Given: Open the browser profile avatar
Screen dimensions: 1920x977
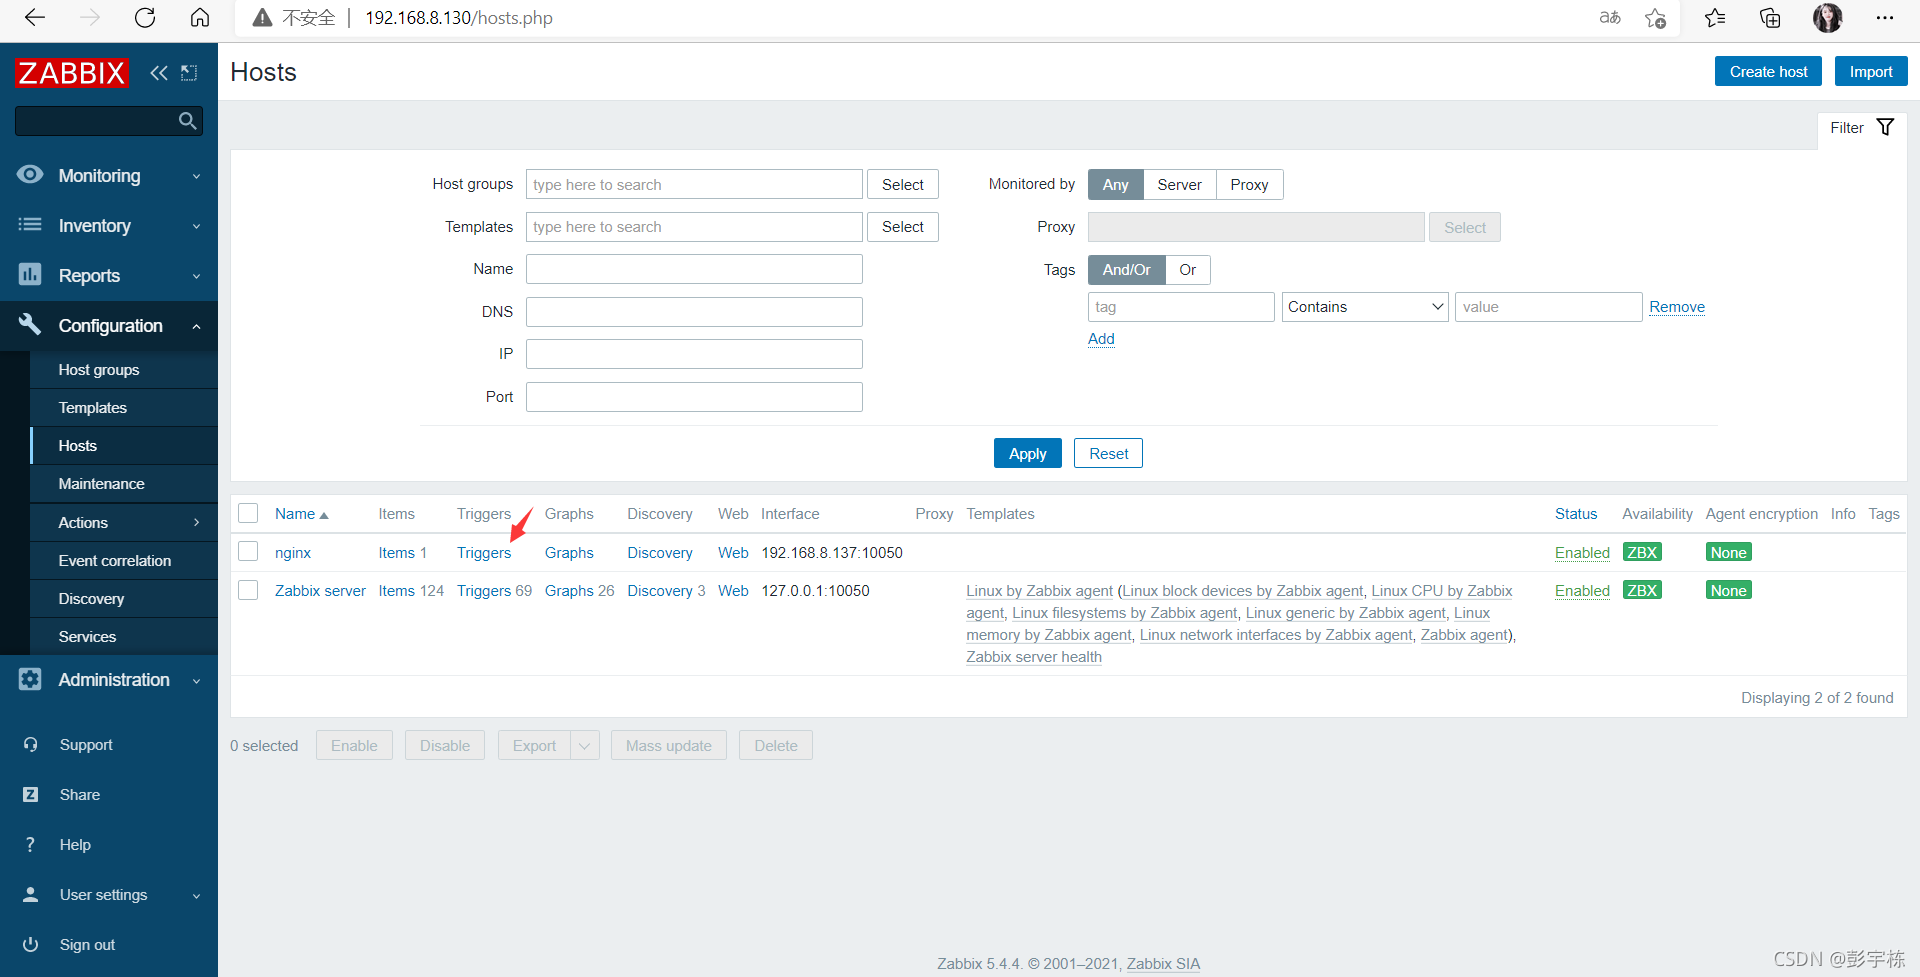Looking at the screenshot, I should (x=1828, y=18).
